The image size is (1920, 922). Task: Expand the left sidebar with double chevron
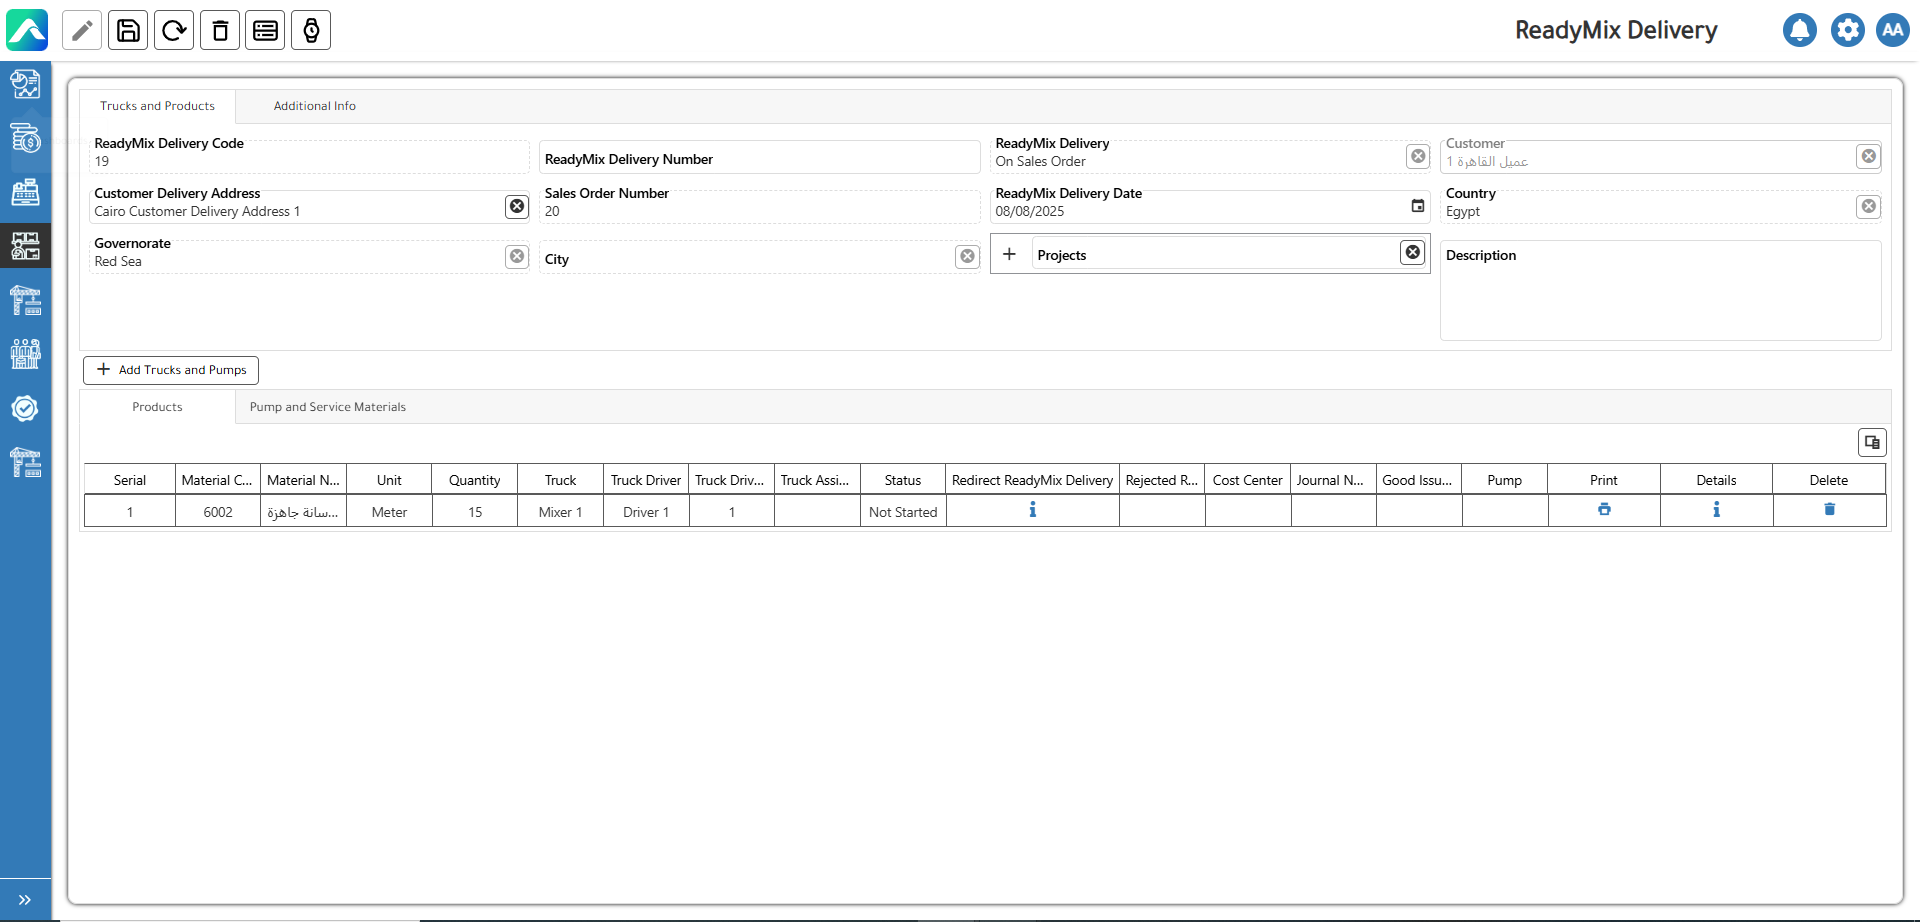coord(25,899)
